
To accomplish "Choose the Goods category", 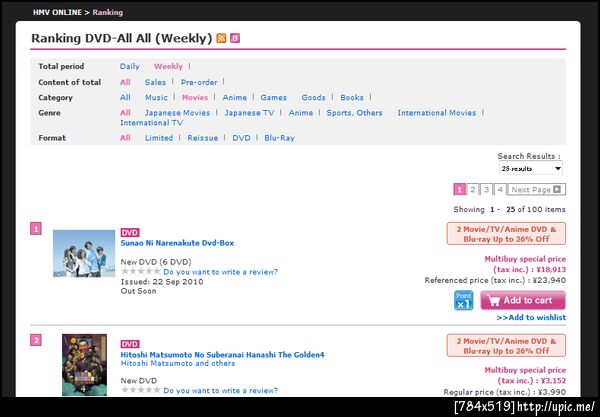I will click(313, 98).
